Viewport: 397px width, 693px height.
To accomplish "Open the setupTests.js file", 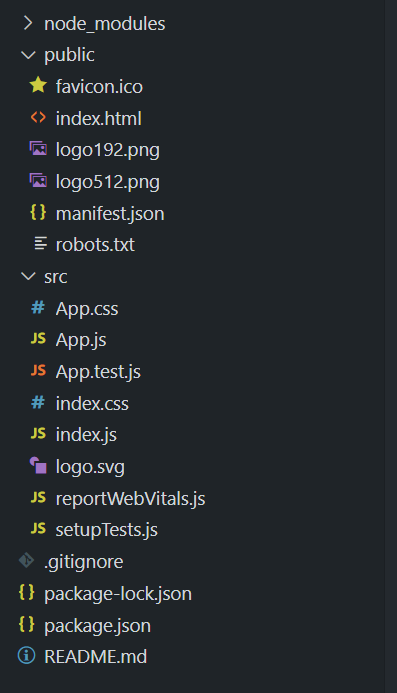I will coord(107,530).
